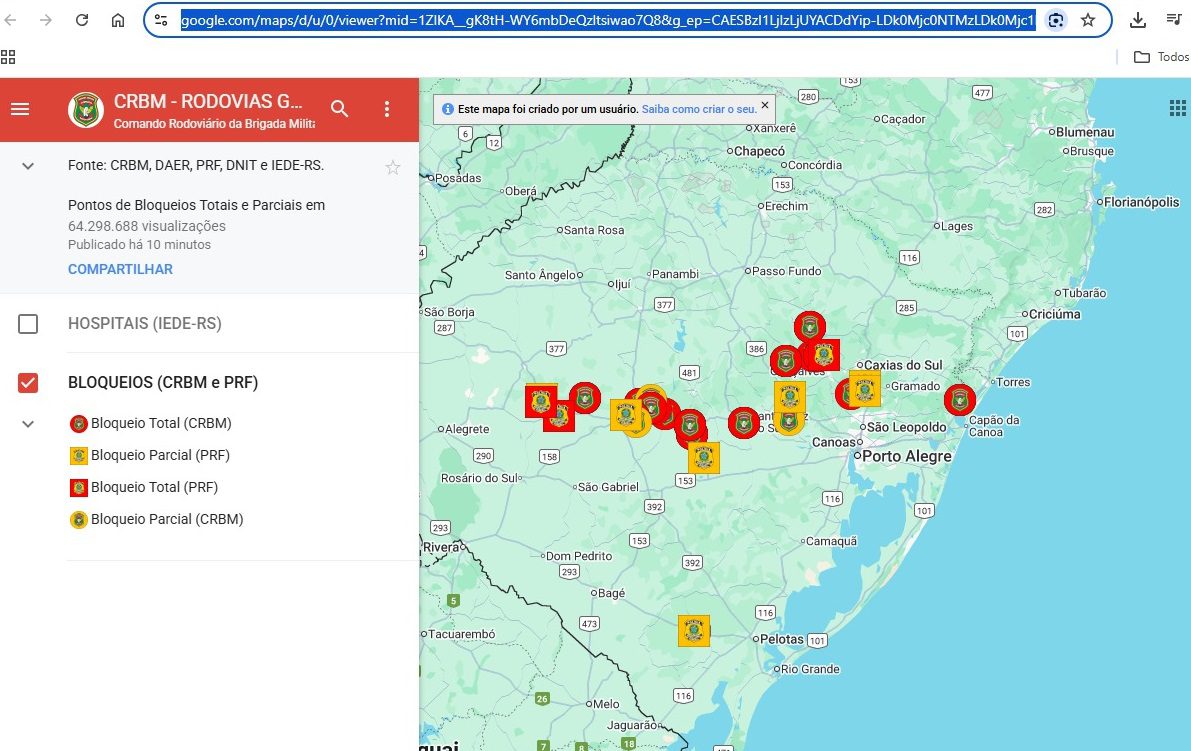
Task: Click the browser home button
Action: (118, 20)
